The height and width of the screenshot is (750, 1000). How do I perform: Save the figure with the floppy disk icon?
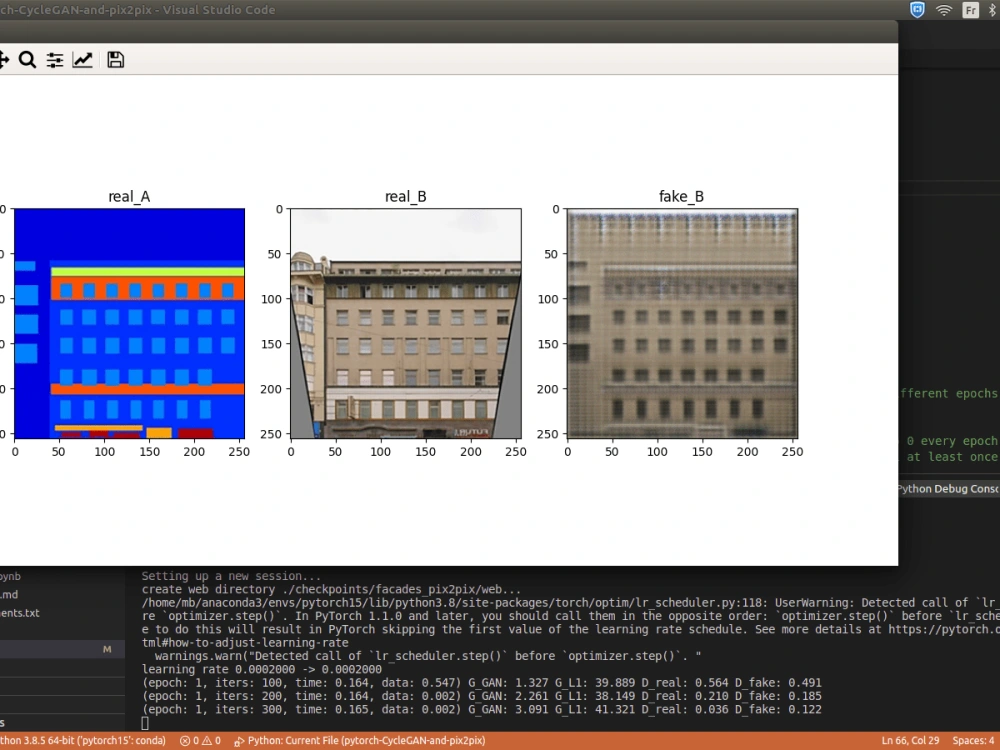[x=115, y=60]
